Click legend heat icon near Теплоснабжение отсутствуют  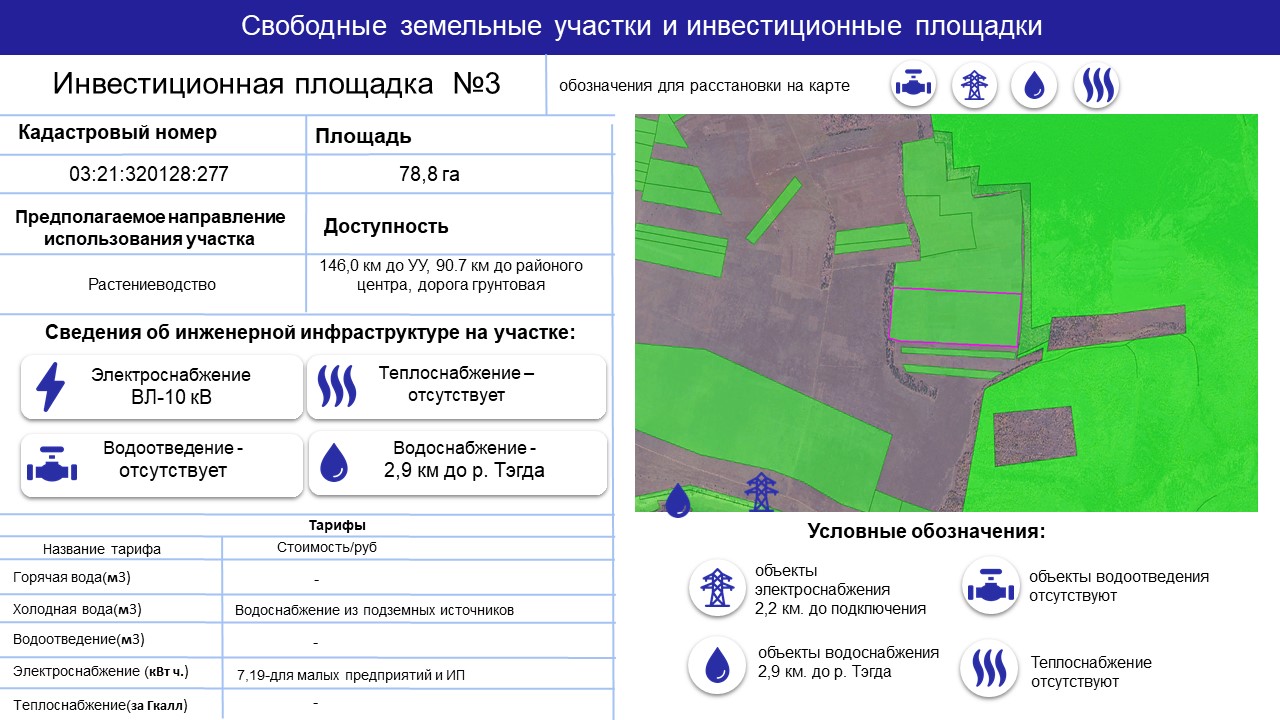(989, 668)
